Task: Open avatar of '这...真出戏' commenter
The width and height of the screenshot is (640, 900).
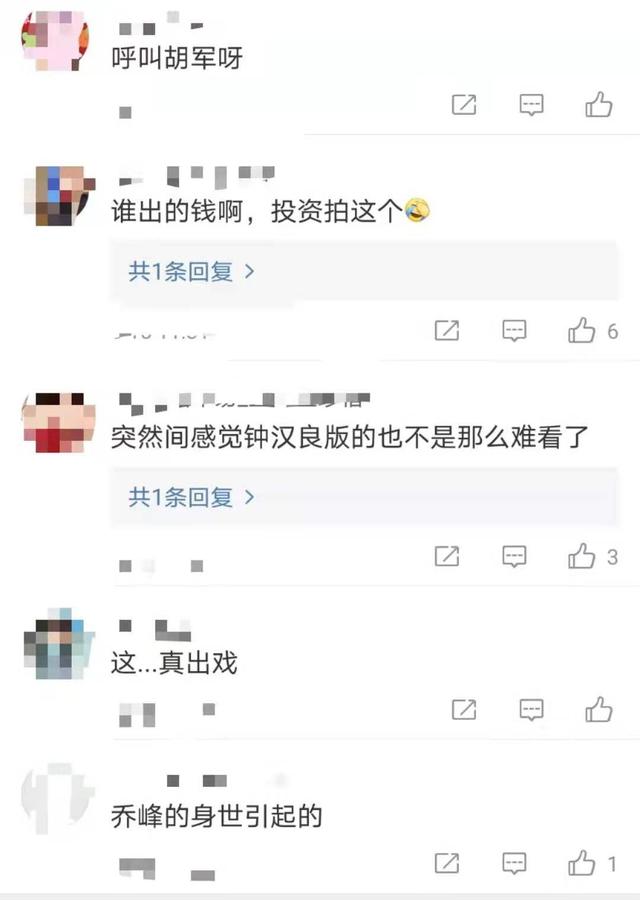Action: tap(59, 643)
